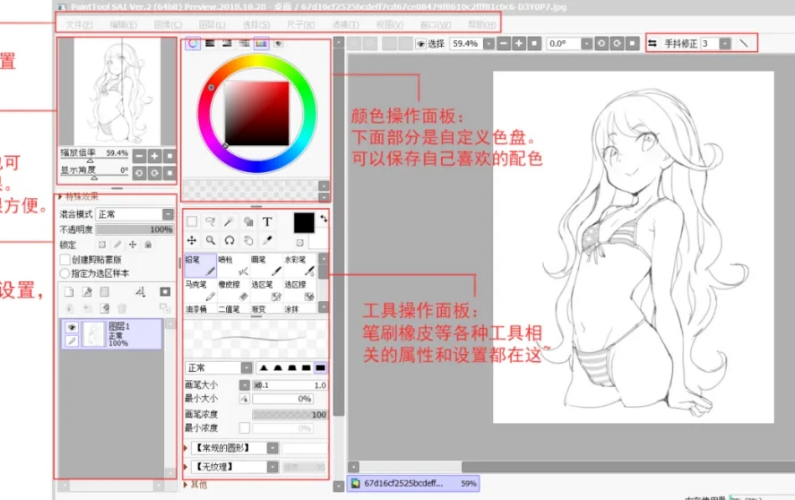
Task: Click top toolbar zoom-in plus button
Action: pos(519,44)
